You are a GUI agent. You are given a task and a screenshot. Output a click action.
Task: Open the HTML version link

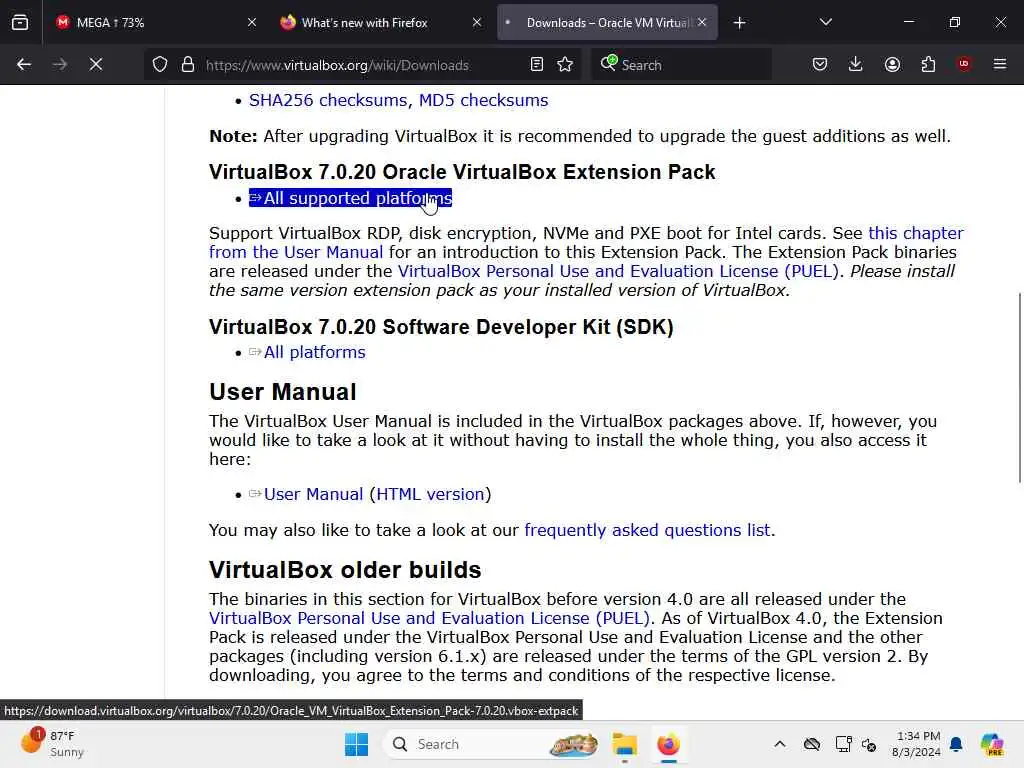tap(430, 494)
